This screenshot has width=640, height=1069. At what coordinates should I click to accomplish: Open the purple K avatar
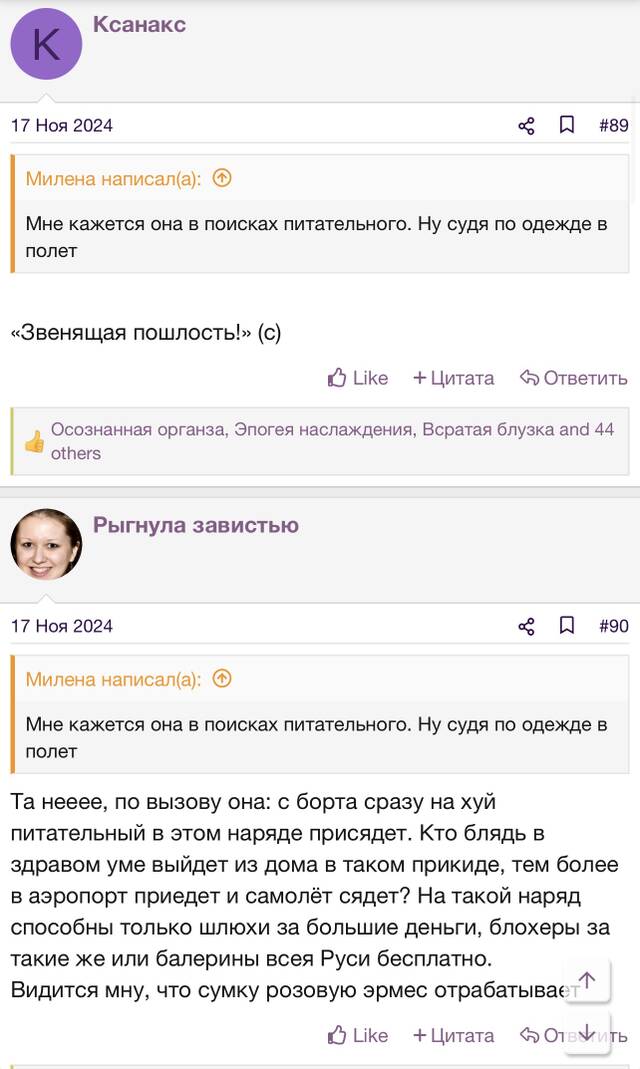tap(46, 44)
